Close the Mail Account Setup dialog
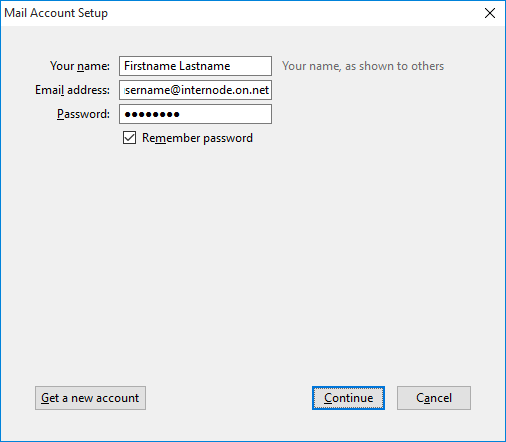The height and width of the screenshot is (442, 506). [x=490, y=13]
